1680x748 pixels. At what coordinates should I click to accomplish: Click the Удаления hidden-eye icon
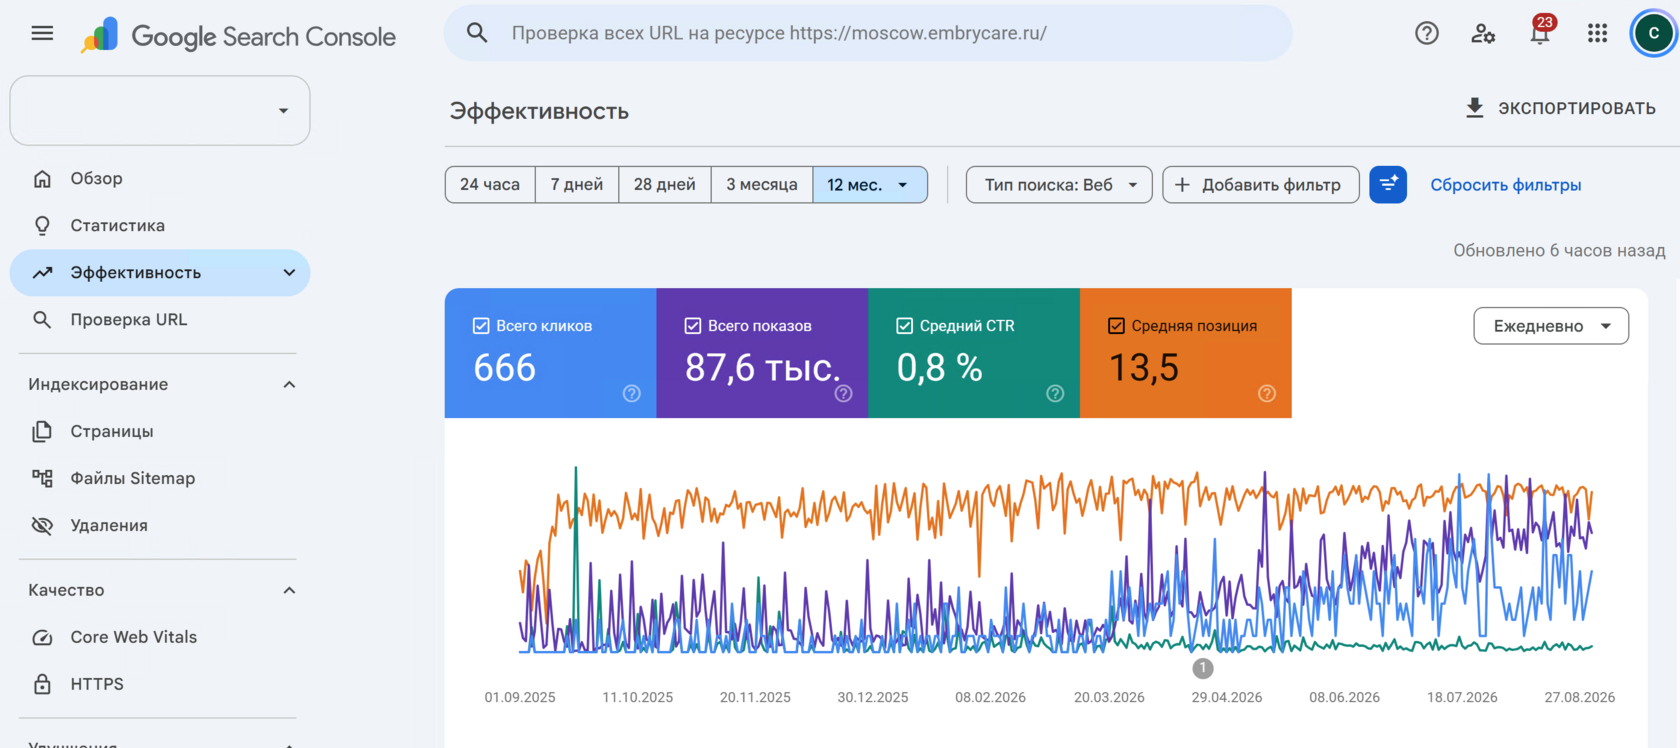[42, 526]
